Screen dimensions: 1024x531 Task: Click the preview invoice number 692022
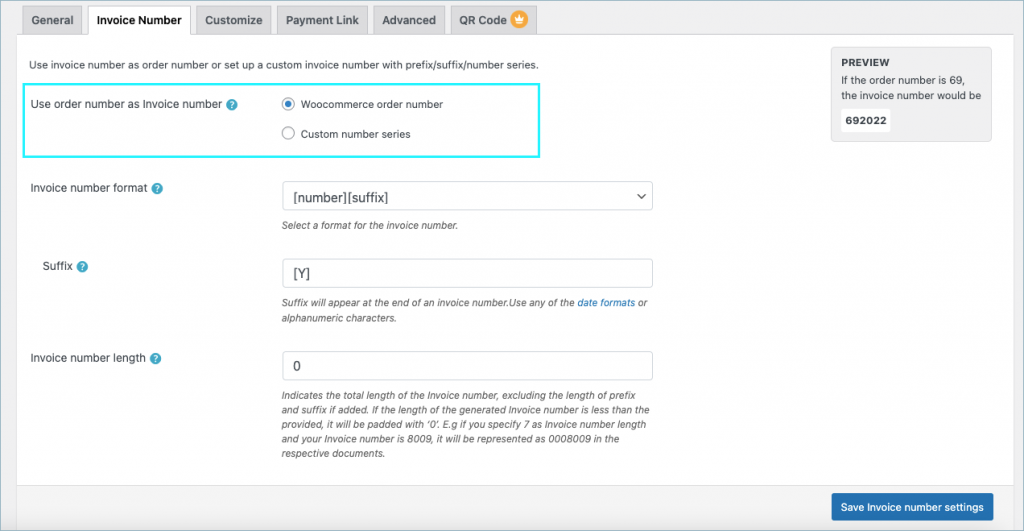point(865,120)
